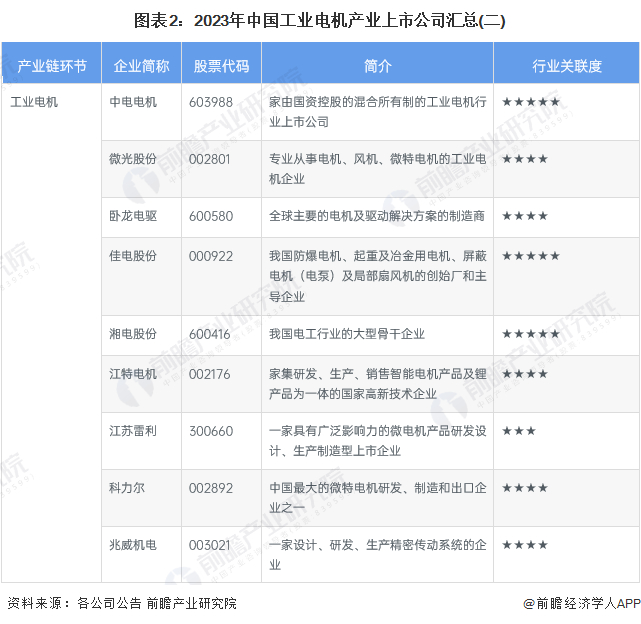Screen dimensions: 641x624
Task: Click the 企业简称 column header
Action: (x=141, y=65)
